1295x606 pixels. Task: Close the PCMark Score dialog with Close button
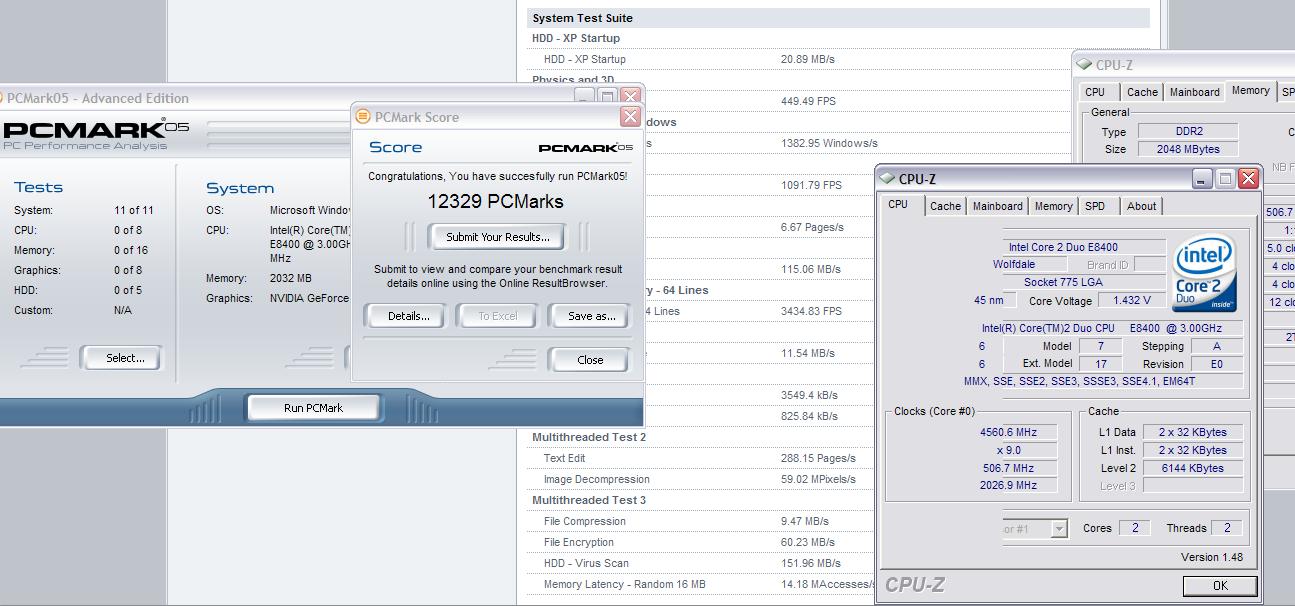[590, 360]
